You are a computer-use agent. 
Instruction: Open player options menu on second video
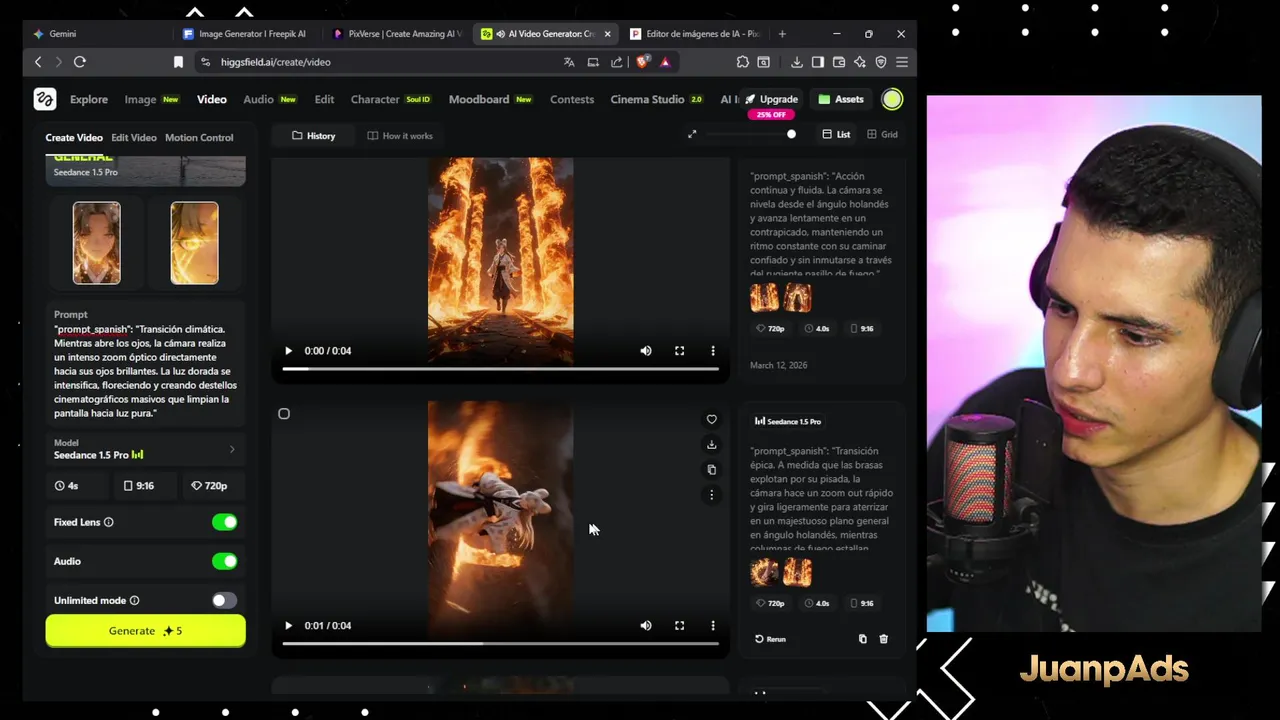pyautogui.click(x=713, y=626)
